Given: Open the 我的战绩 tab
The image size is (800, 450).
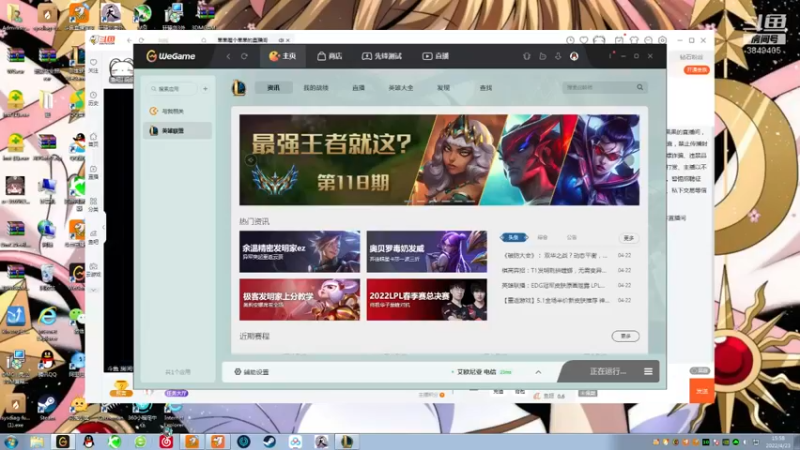Looking at the screenshot, I should (316, 88).
